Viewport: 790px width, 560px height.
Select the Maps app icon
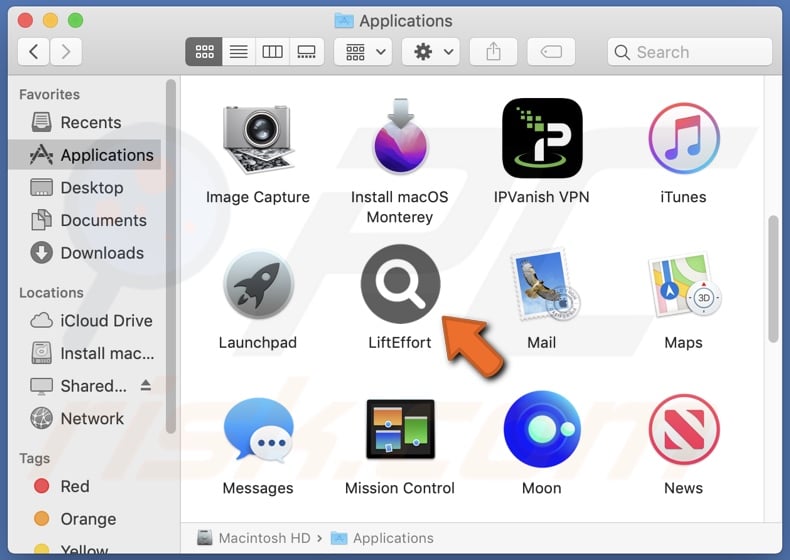(x=684, y=284)
